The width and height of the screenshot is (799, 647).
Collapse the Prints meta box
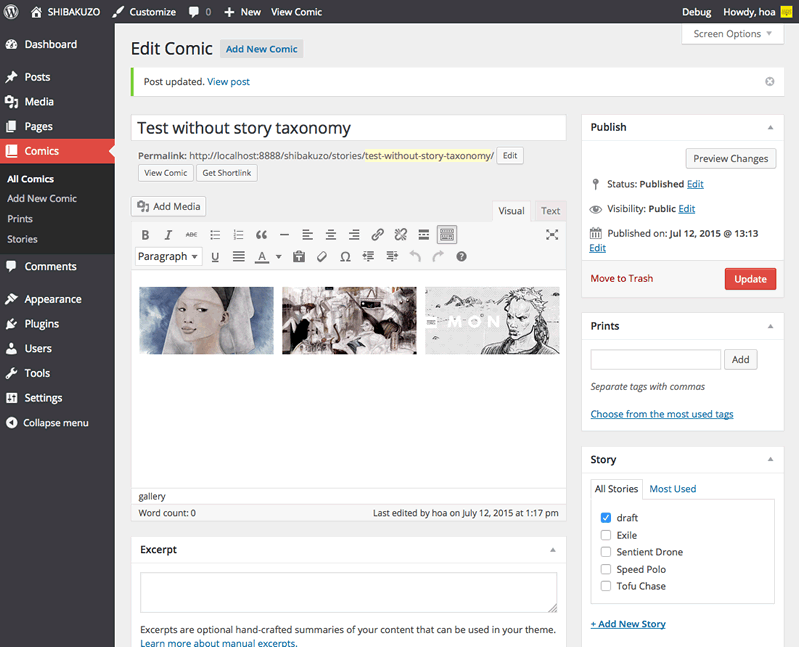click(x=770, y=326)
